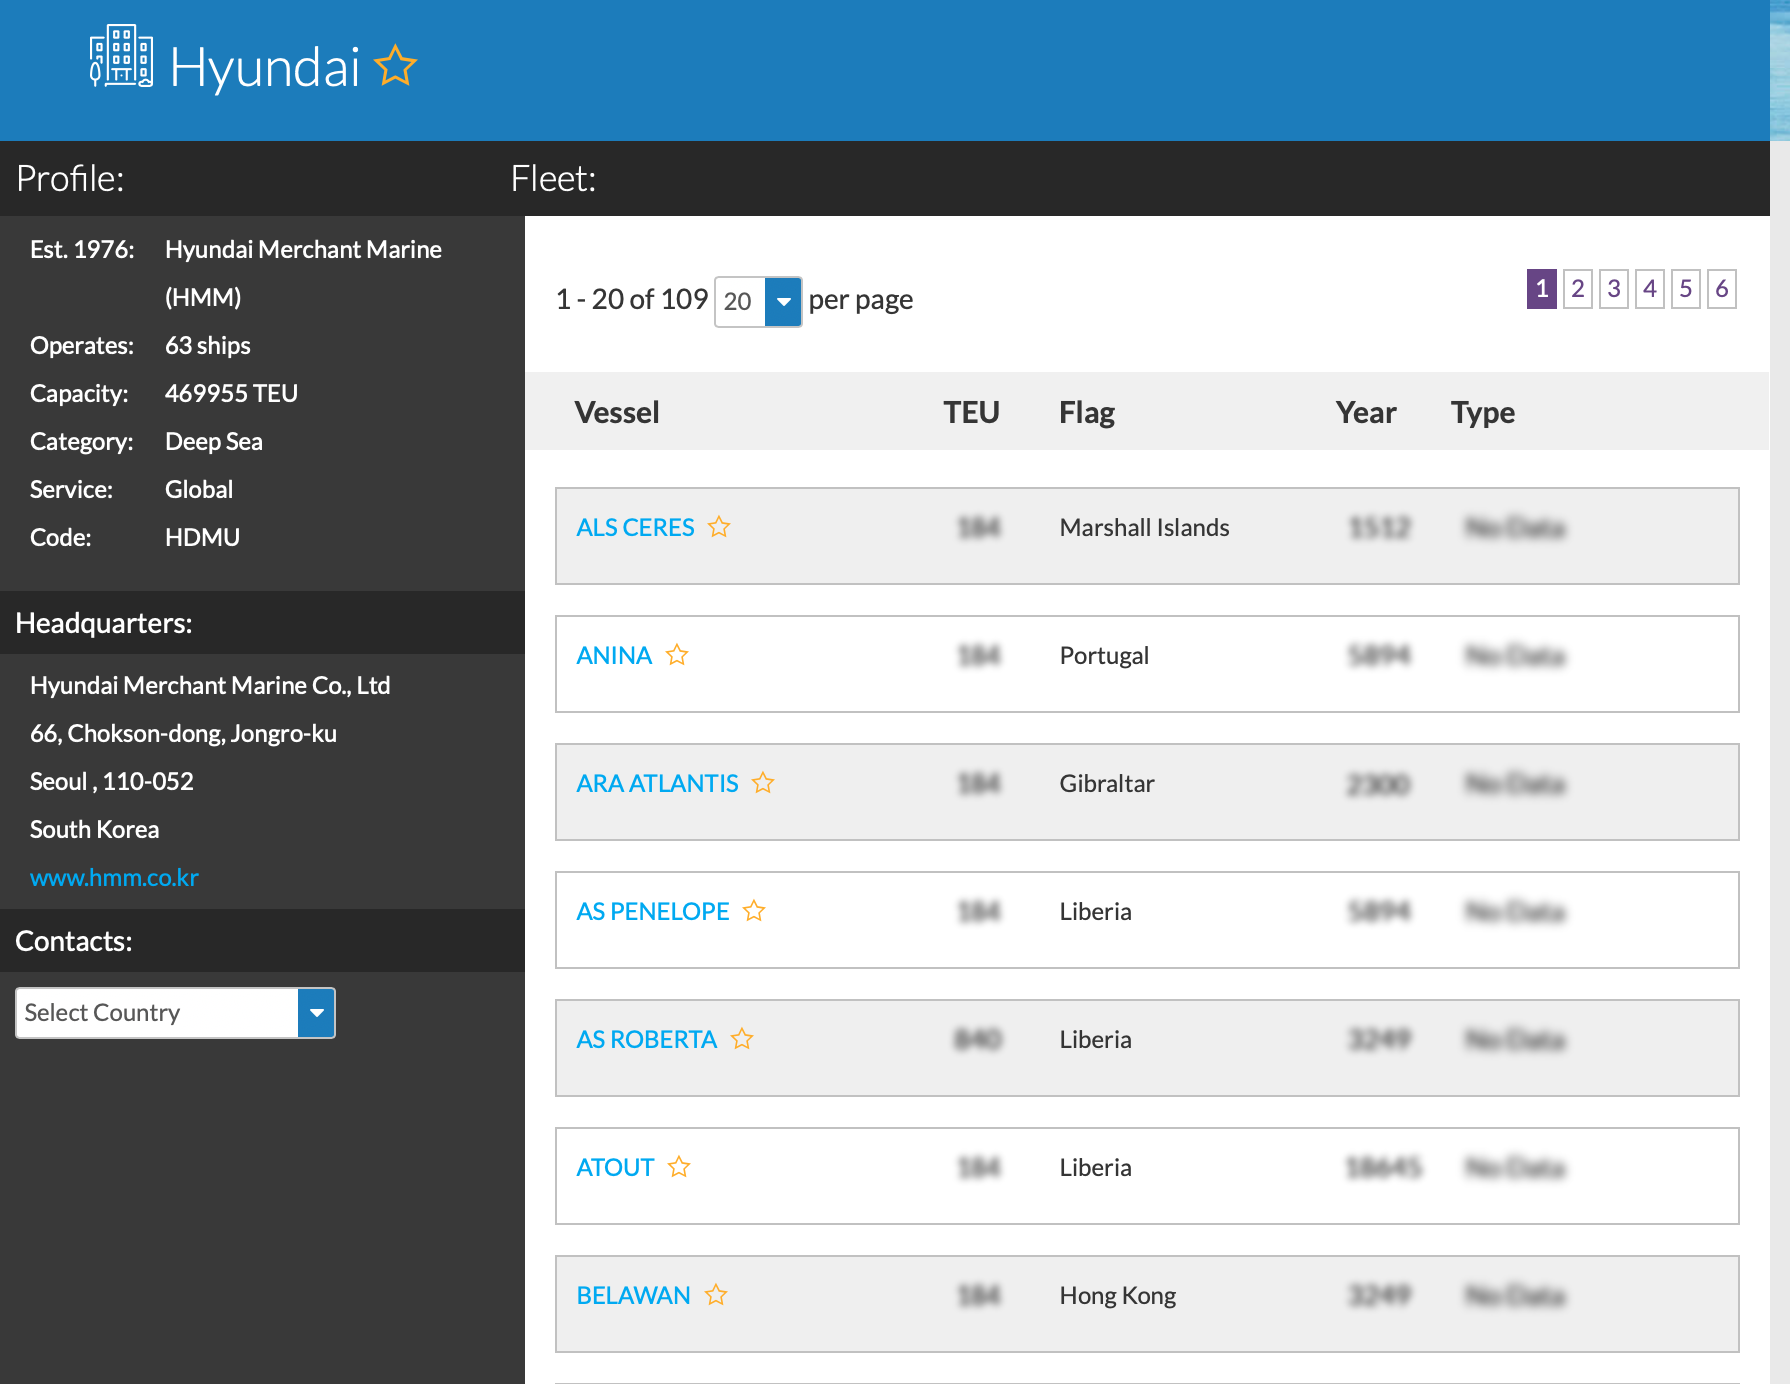Click the Hyundai page title
Screen dimensions: 1790x1384
[x=265, y=68]
